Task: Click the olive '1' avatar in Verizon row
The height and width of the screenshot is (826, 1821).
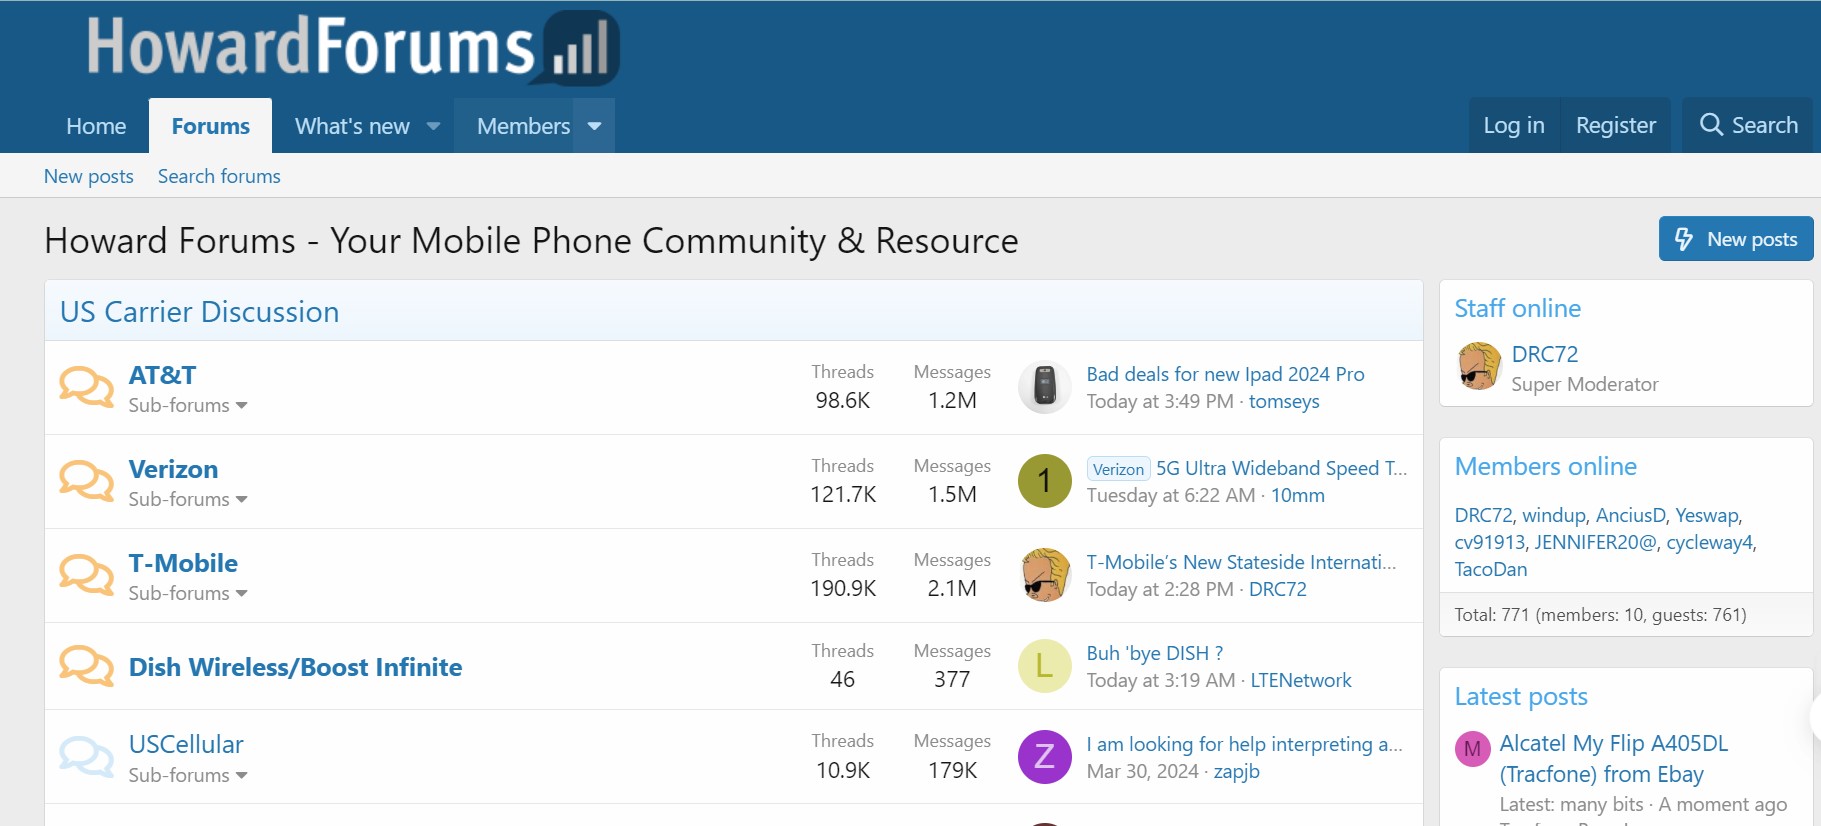Action: point(1044,481)
